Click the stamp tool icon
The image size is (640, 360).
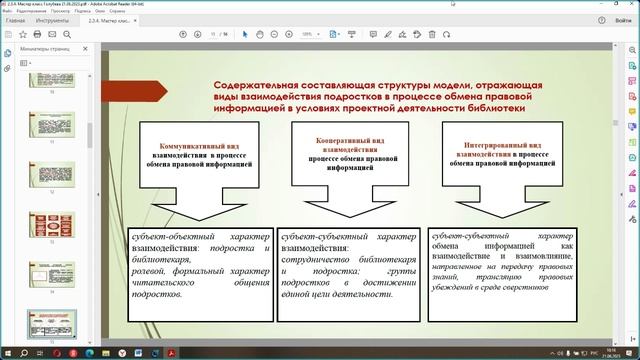tap(417, 35)
